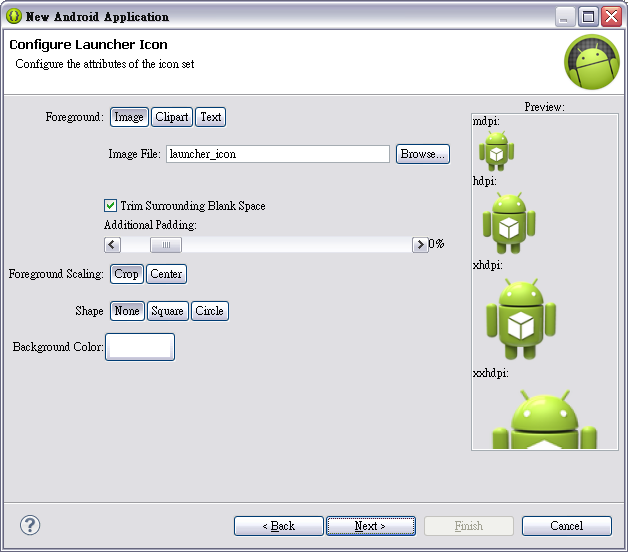Choose Crop foreground scaling
Image resolution: width=628 pixels, height=552 pixels.
127,274
